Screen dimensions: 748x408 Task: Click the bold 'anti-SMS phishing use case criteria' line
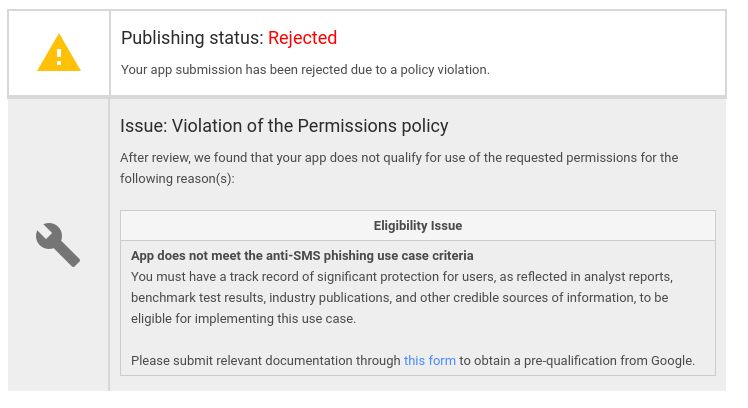click(302, 256)
